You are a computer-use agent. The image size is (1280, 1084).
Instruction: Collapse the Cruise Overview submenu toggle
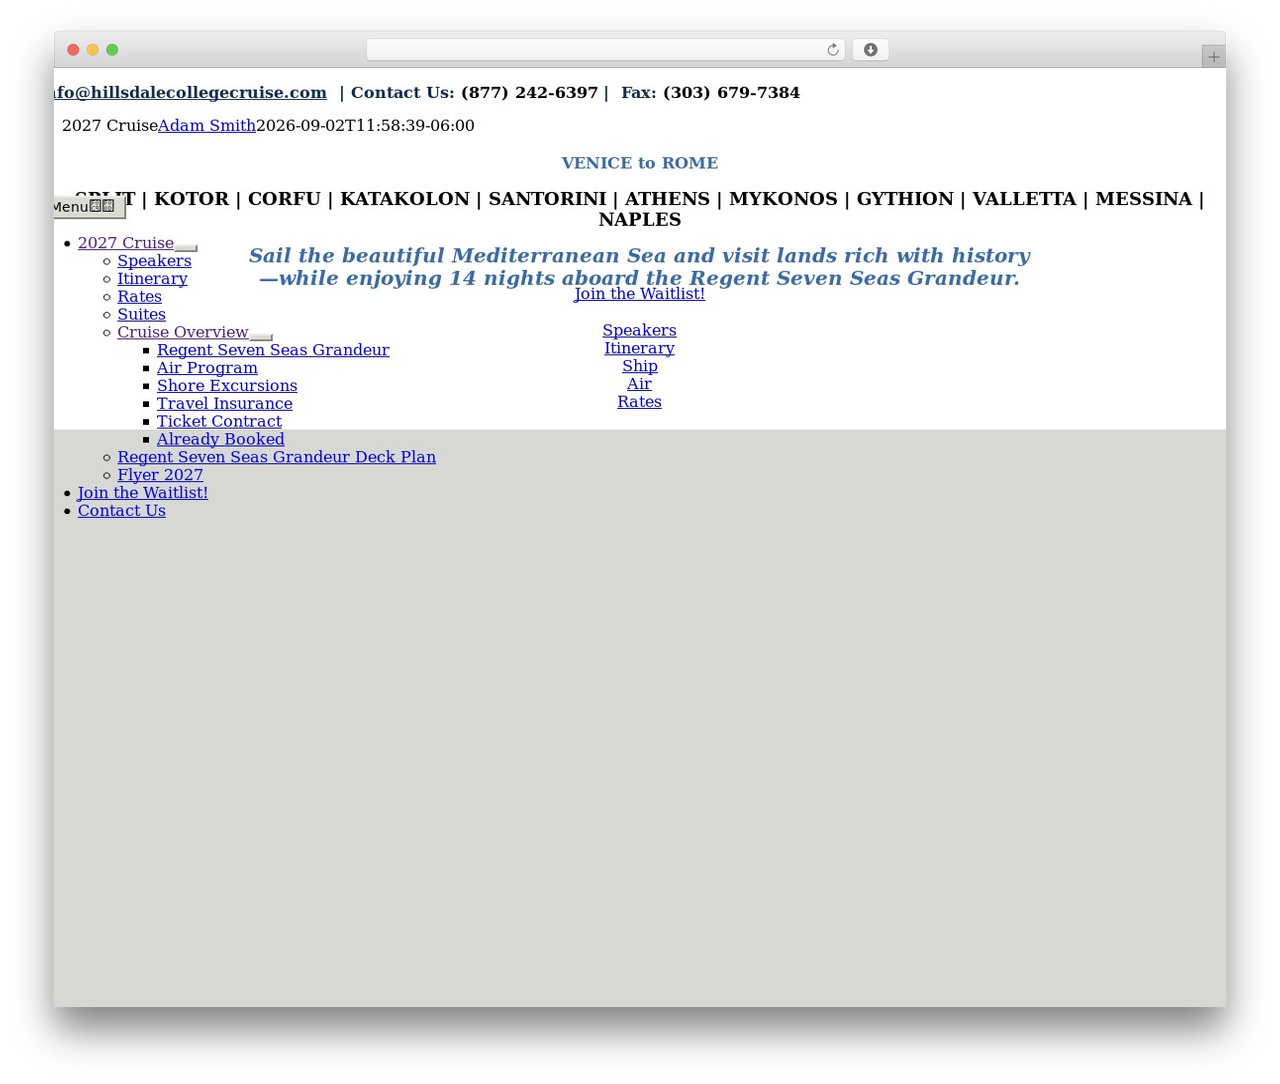tap(261, 336)
